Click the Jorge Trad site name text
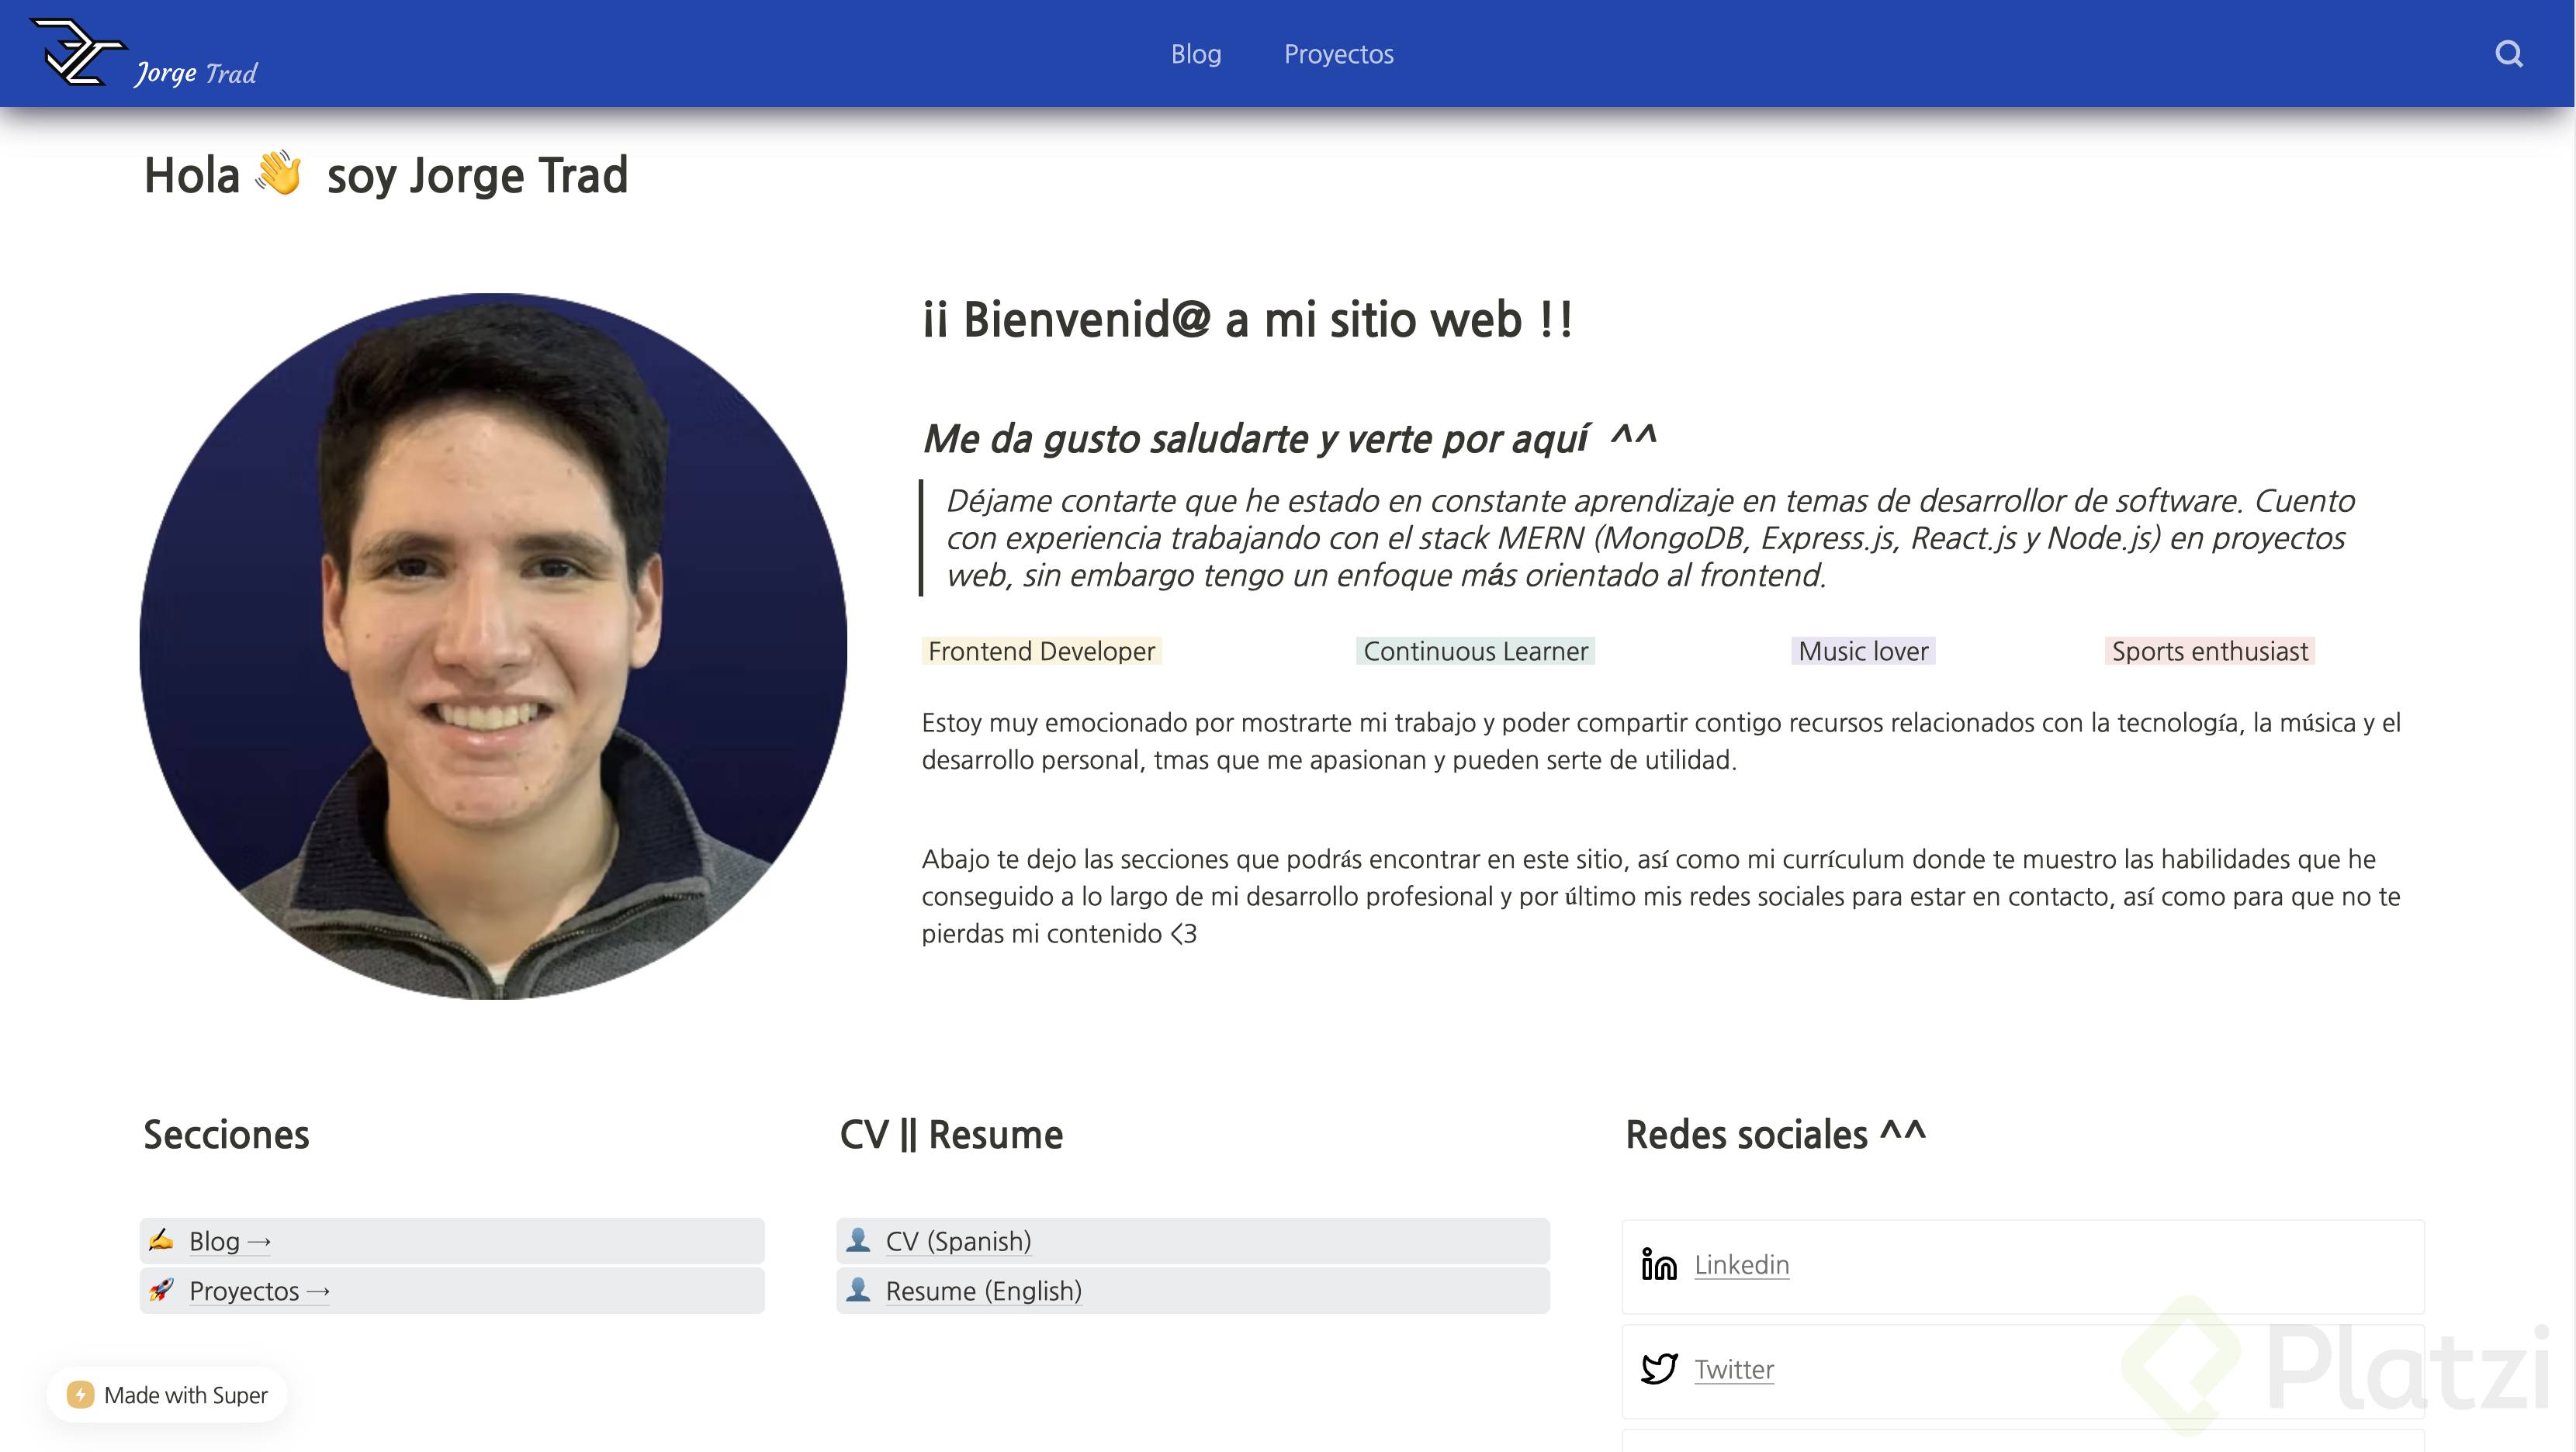Screen dimensions: 2576x1452 [x=196, y=74]
